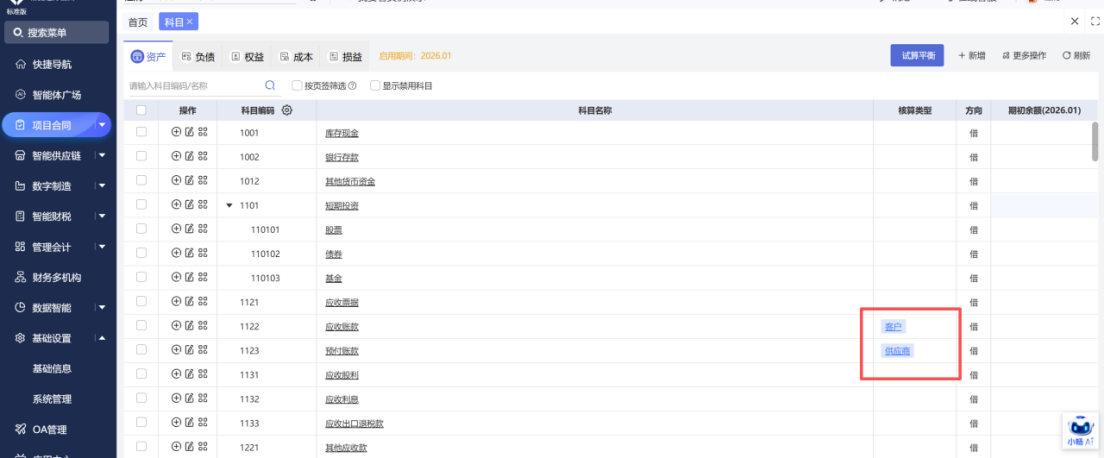Switch to the 负债 tab
The height and width of the screenshot is (458, 1105).
pos(198,57)
